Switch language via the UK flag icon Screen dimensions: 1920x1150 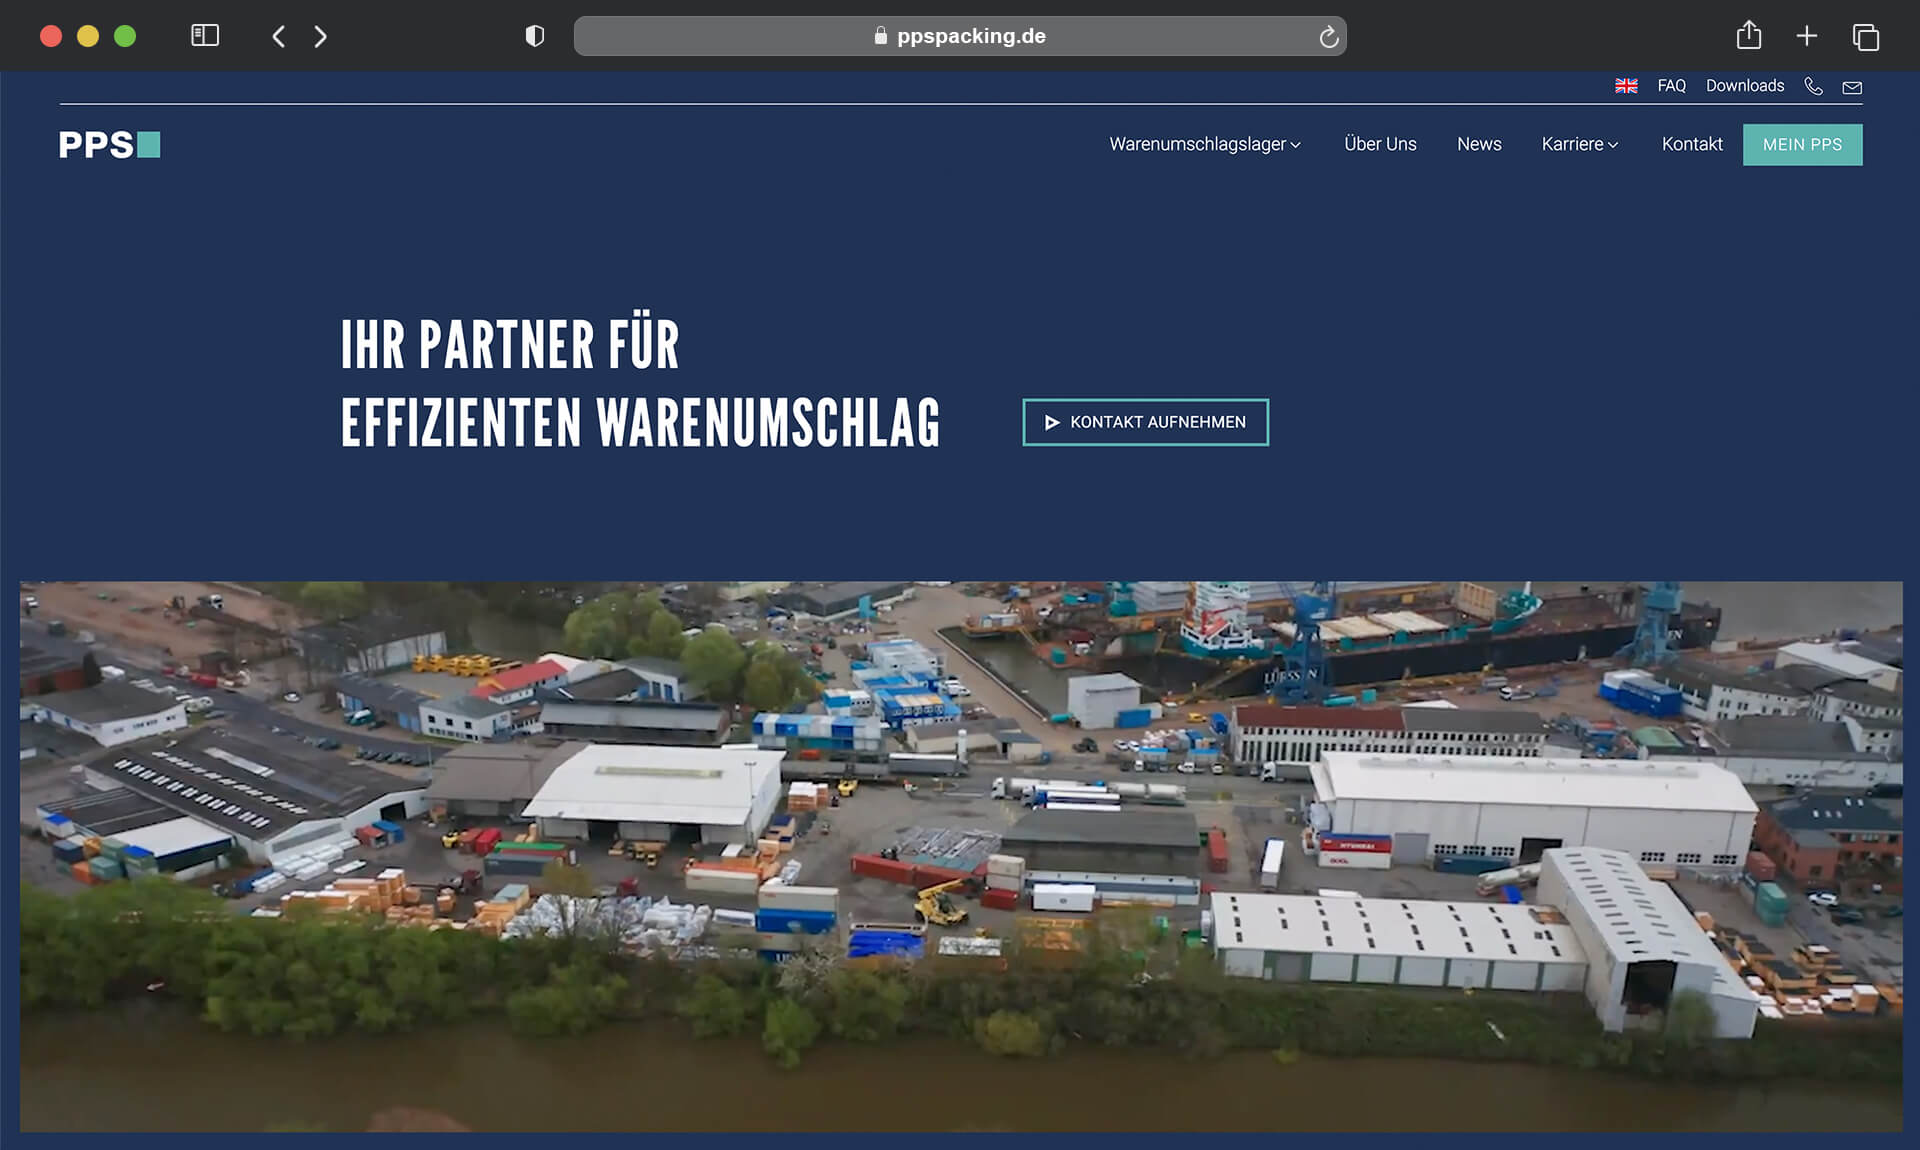[x=1626, y=86]
